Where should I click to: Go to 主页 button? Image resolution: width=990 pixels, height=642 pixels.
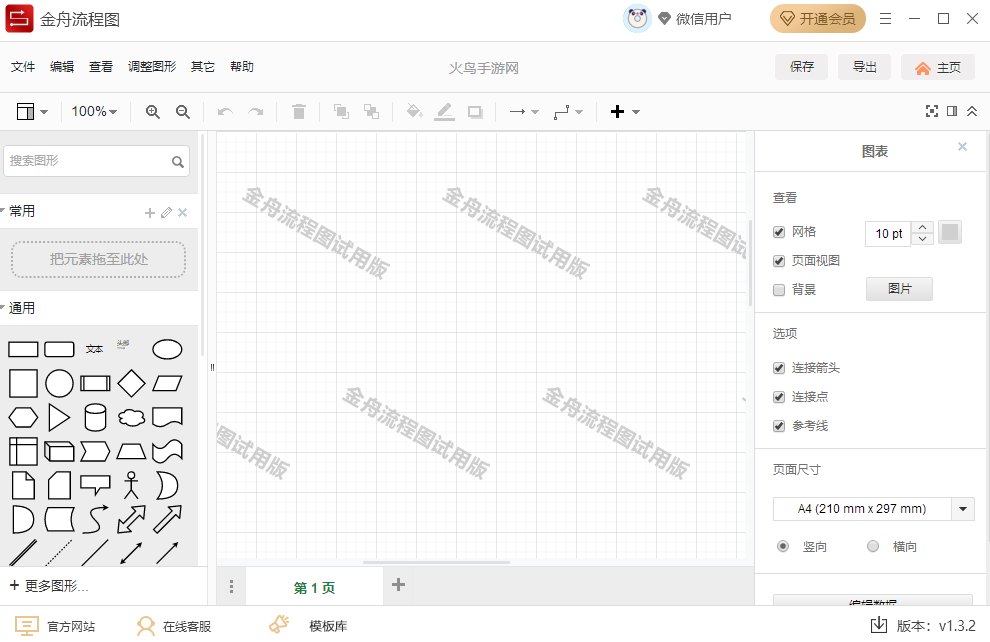(938, 68)
